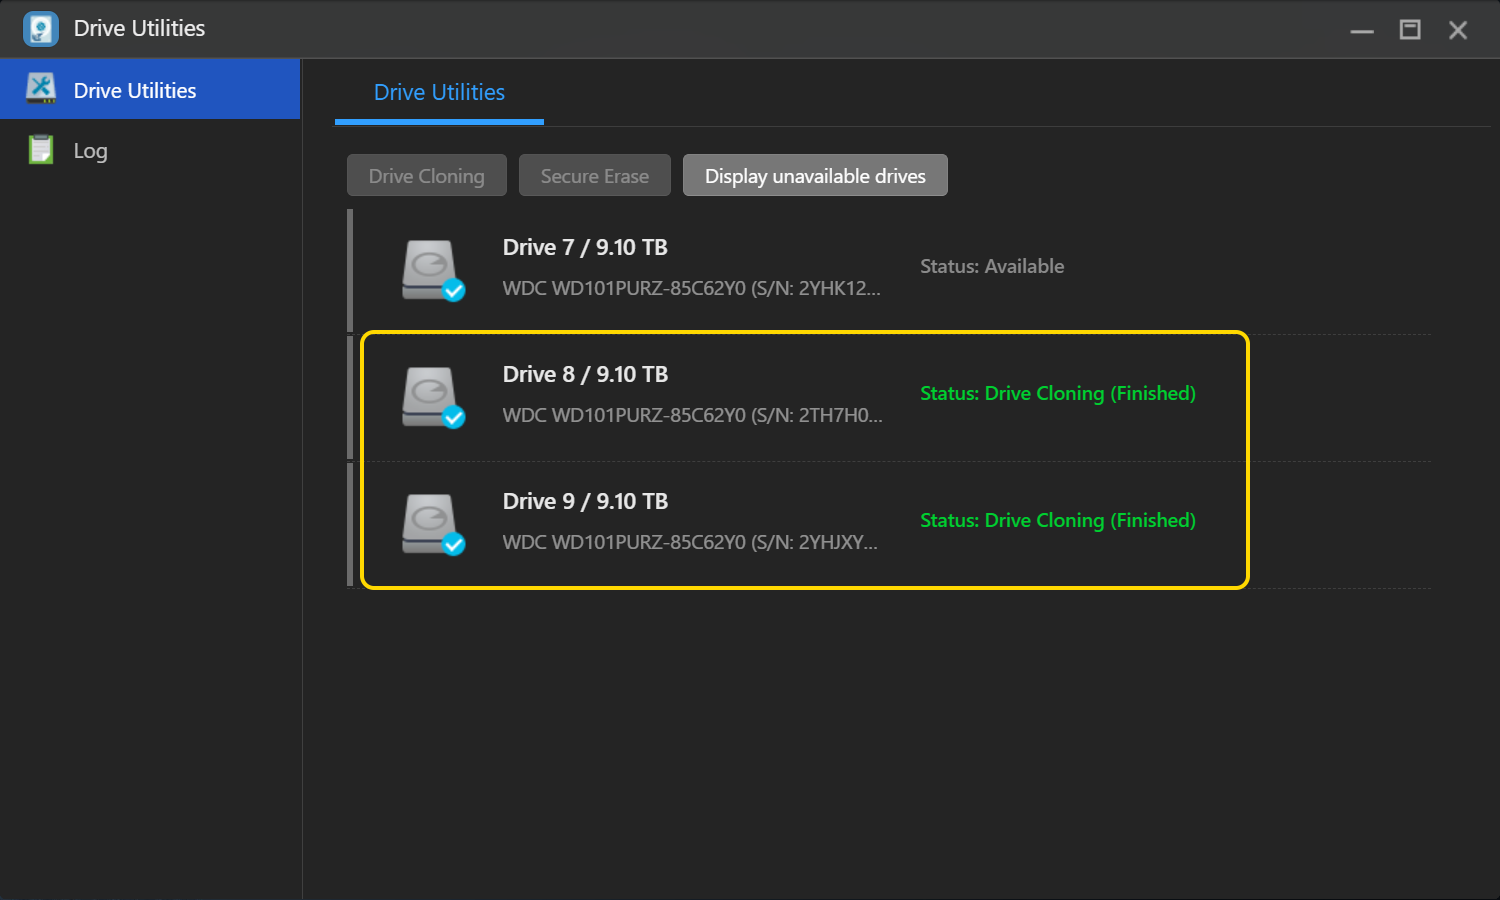Image resolution: width=1500 pixels, height=900 pixels.
Task: Click the Drive 7 disk icon
Action: coord(433,270)
